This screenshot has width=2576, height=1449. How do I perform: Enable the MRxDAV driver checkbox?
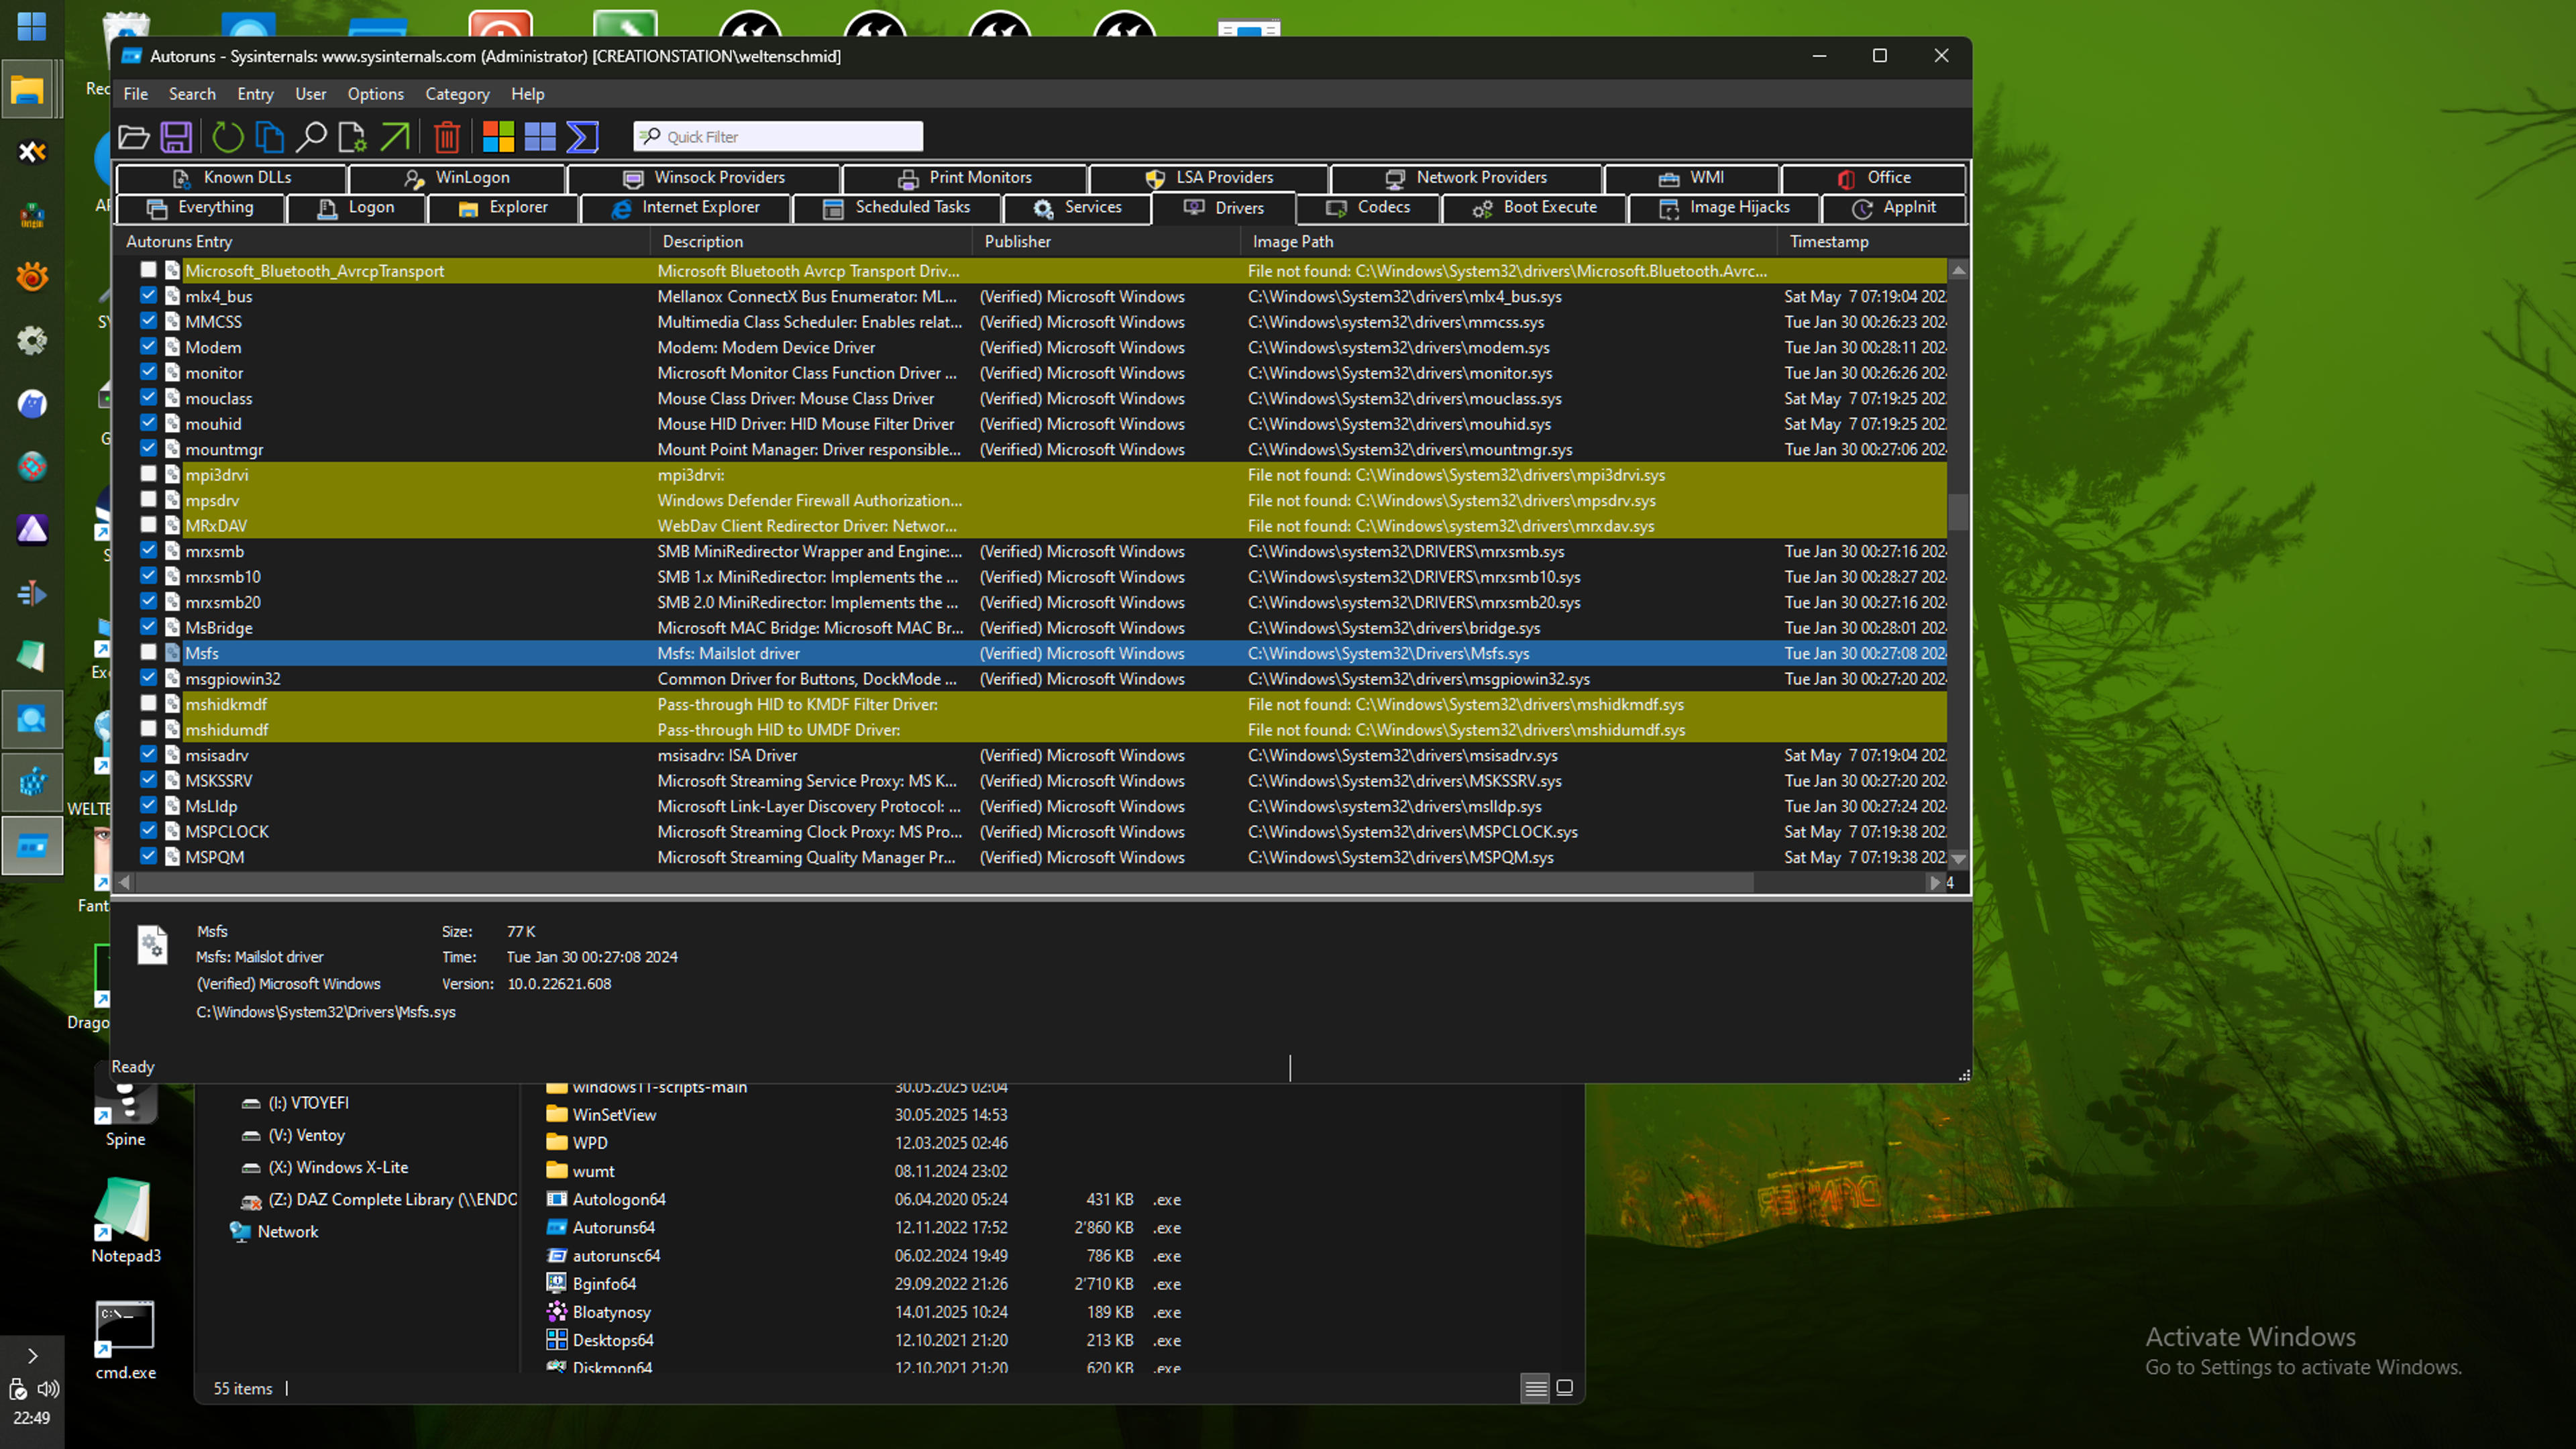coord(148,525)
